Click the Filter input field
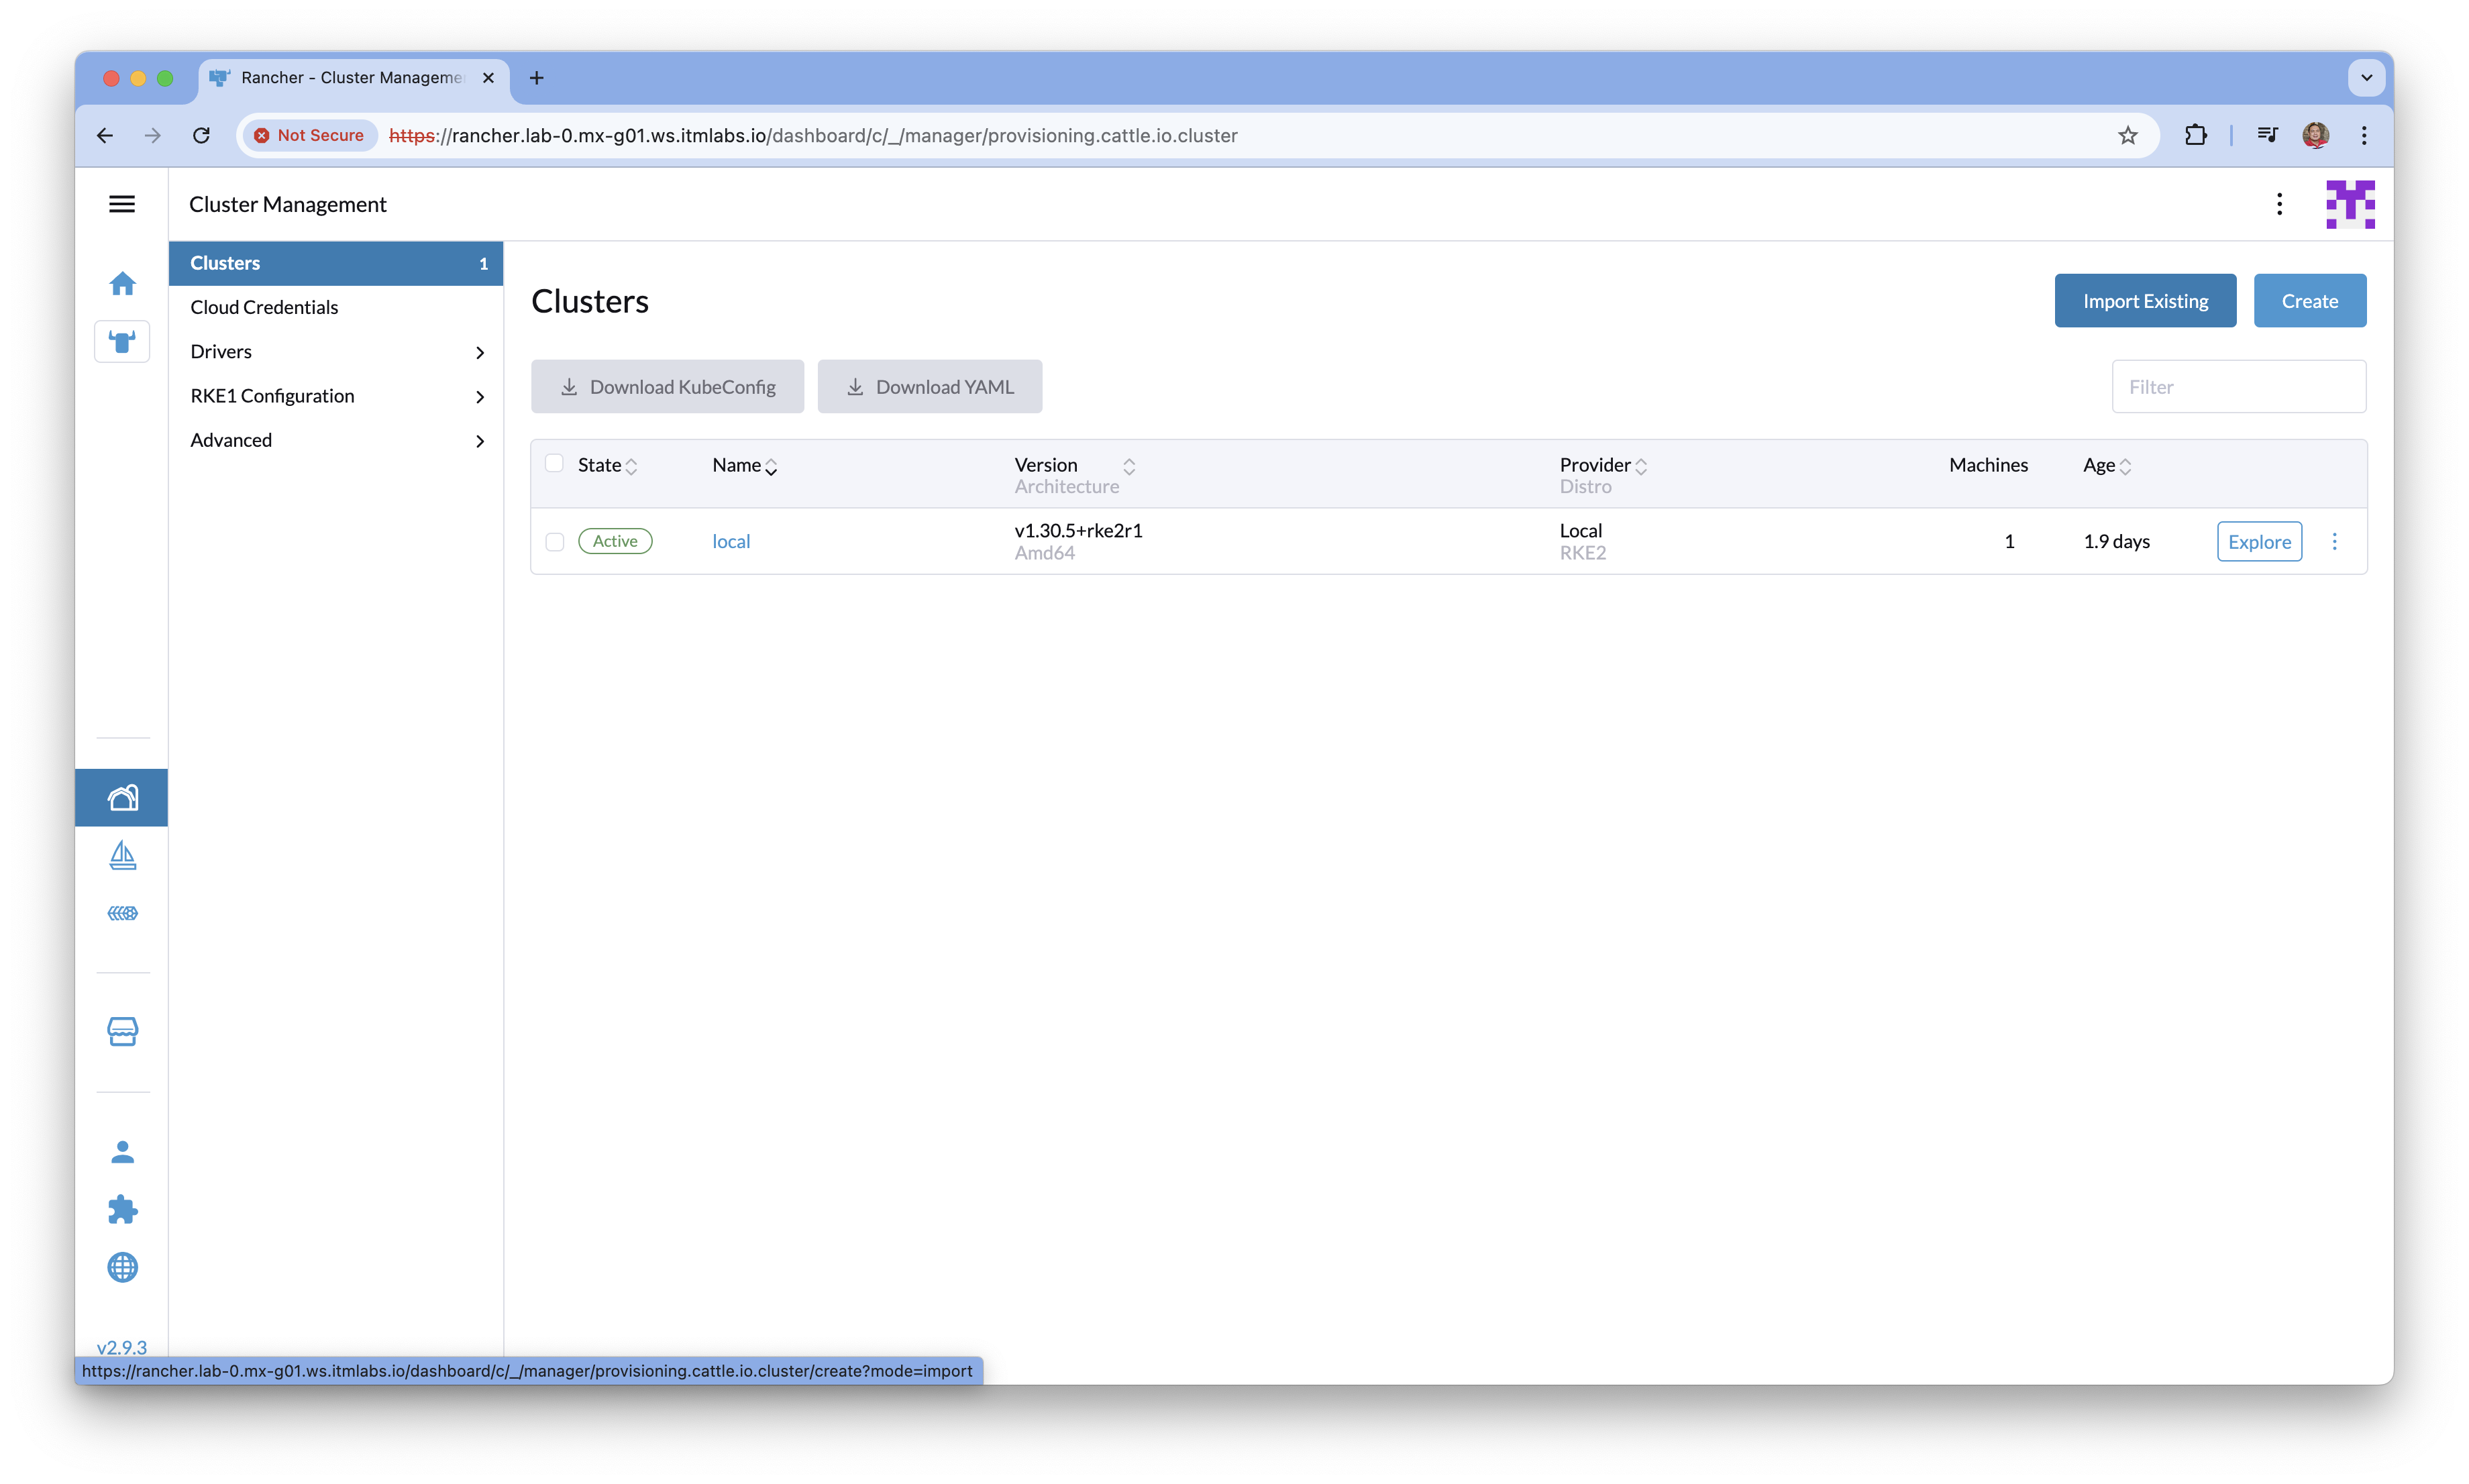2469x1484 pixels. pyautogui.click(x=2238, y=387)
